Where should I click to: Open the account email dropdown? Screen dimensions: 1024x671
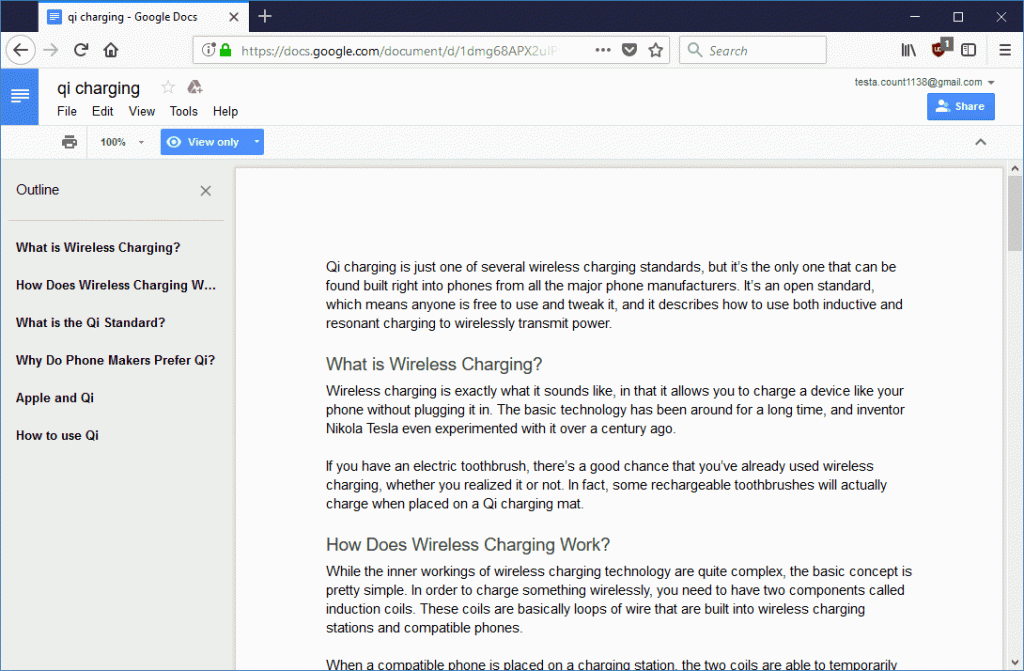[925, 82]
